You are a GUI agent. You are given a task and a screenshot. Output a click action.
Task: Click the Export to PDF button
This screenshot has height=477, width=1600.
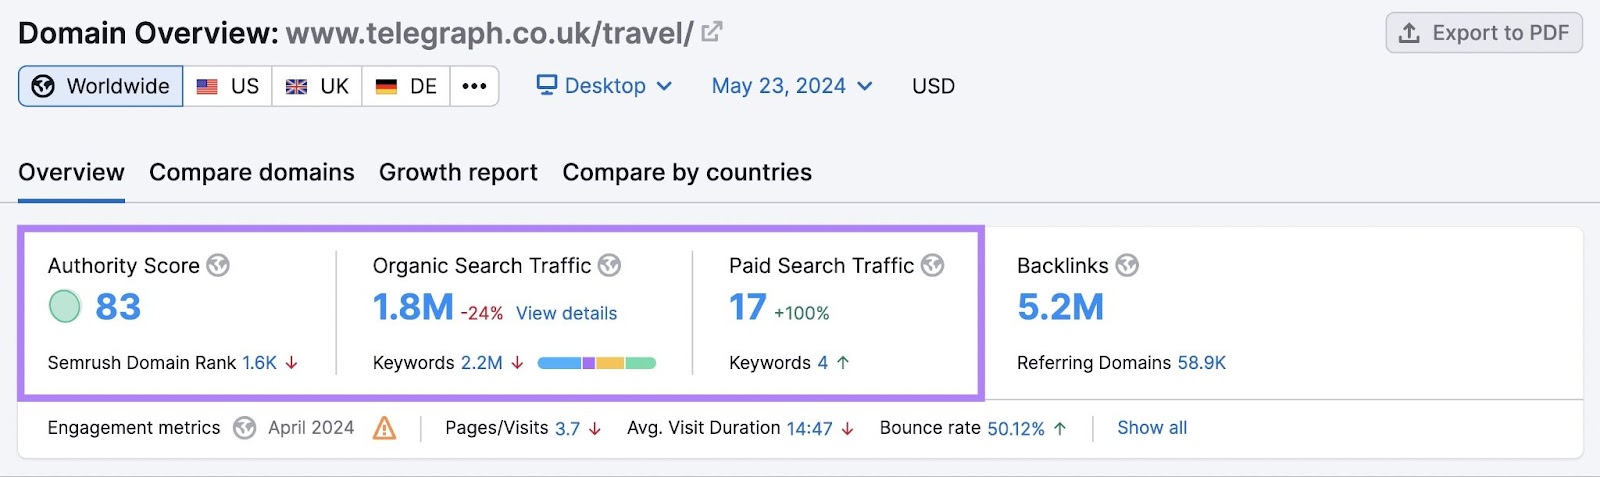tap(1484, 33)
